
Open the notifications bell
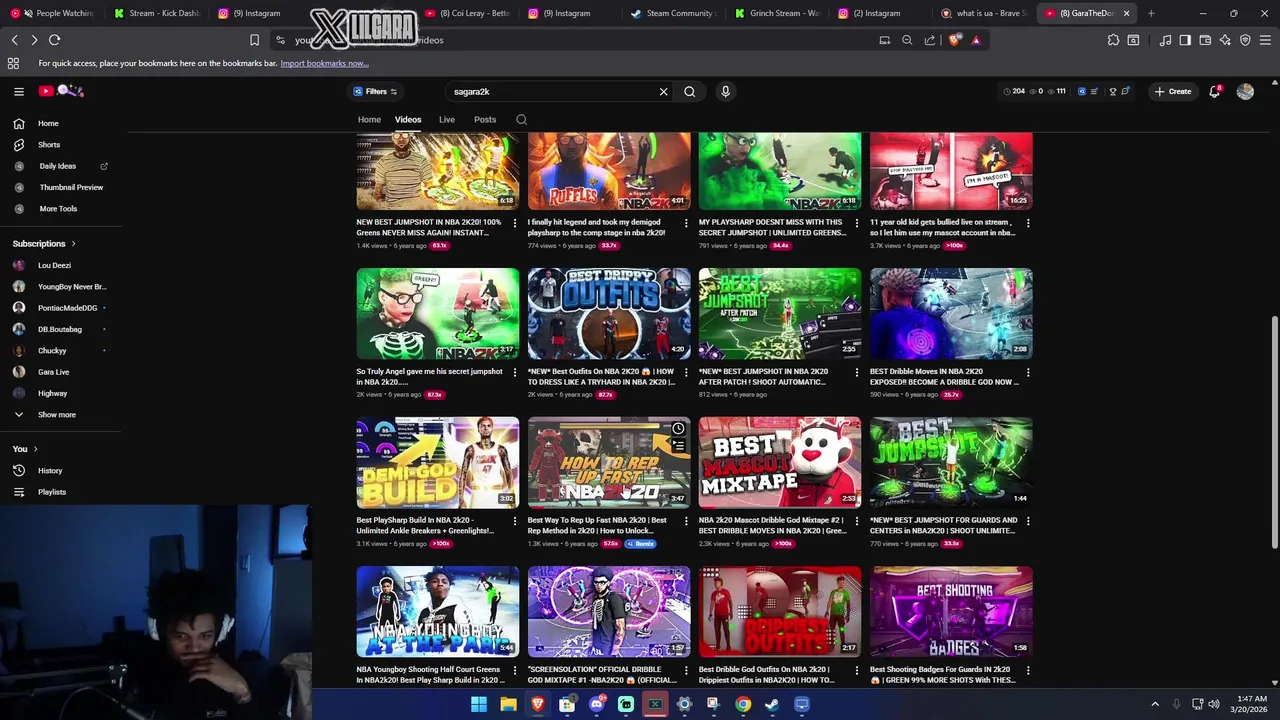coord(1215,91)
